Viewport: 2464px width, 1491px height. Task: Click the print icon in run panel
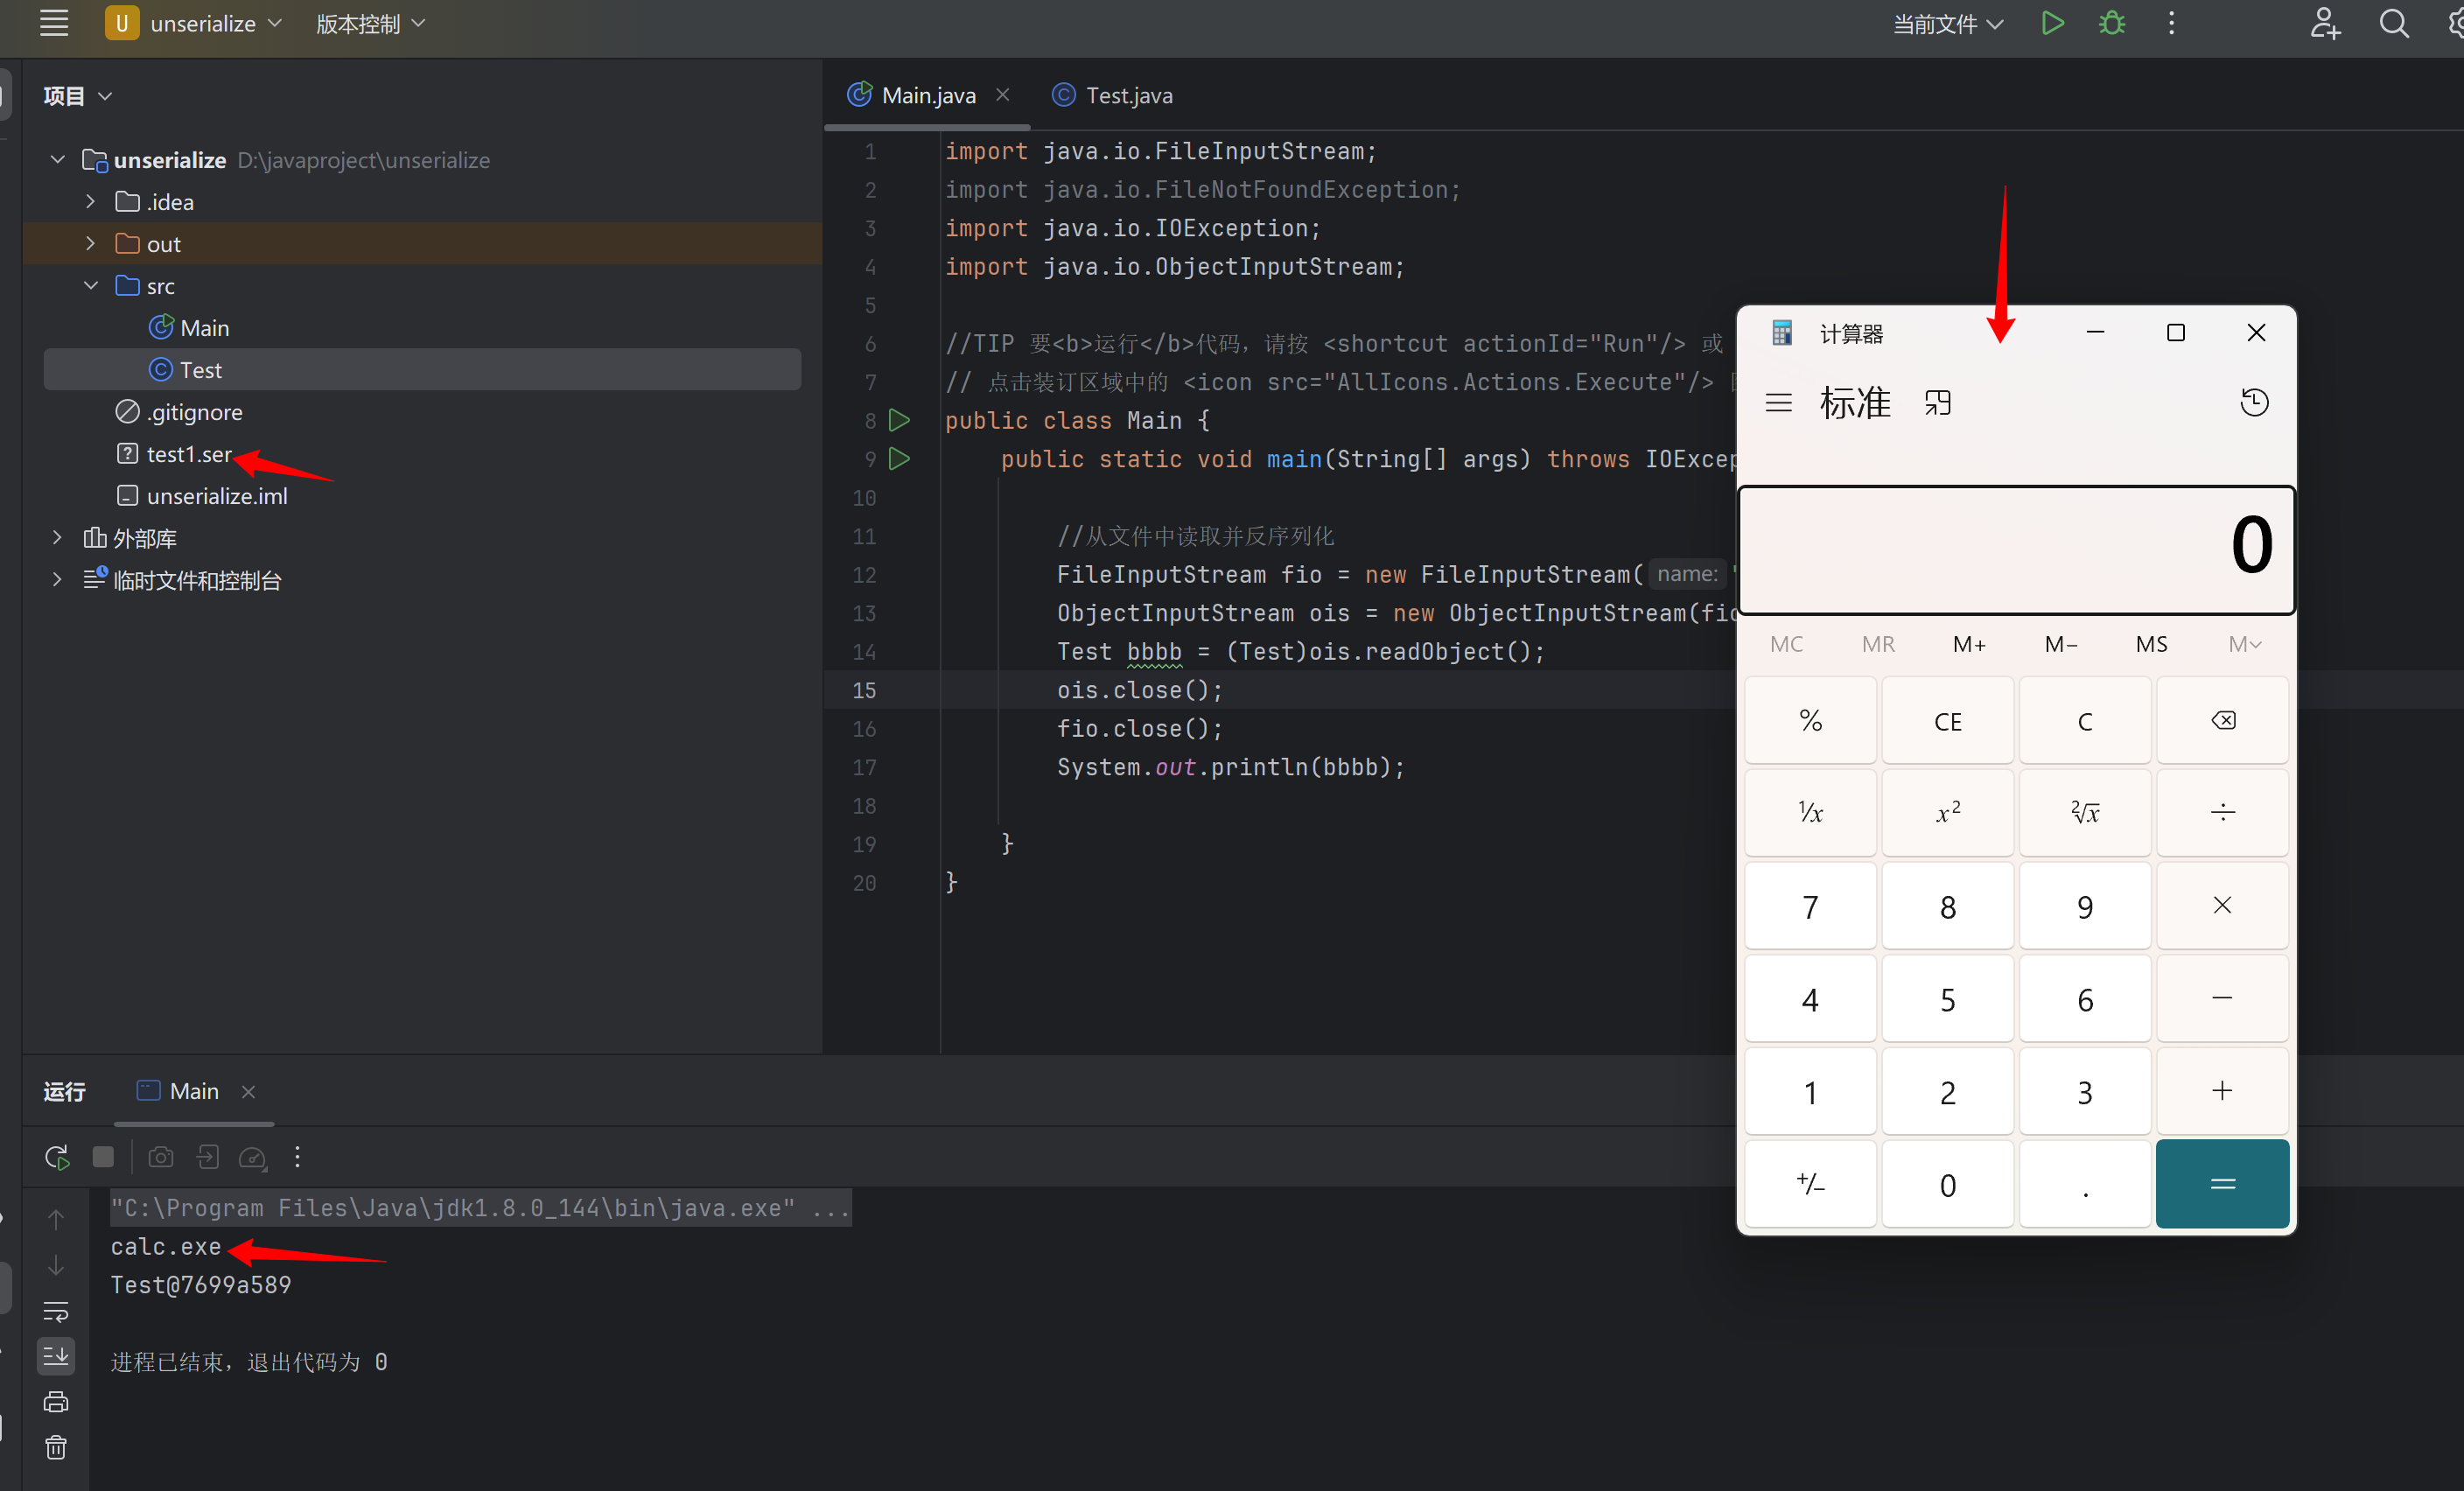(x=56, y=1401)
